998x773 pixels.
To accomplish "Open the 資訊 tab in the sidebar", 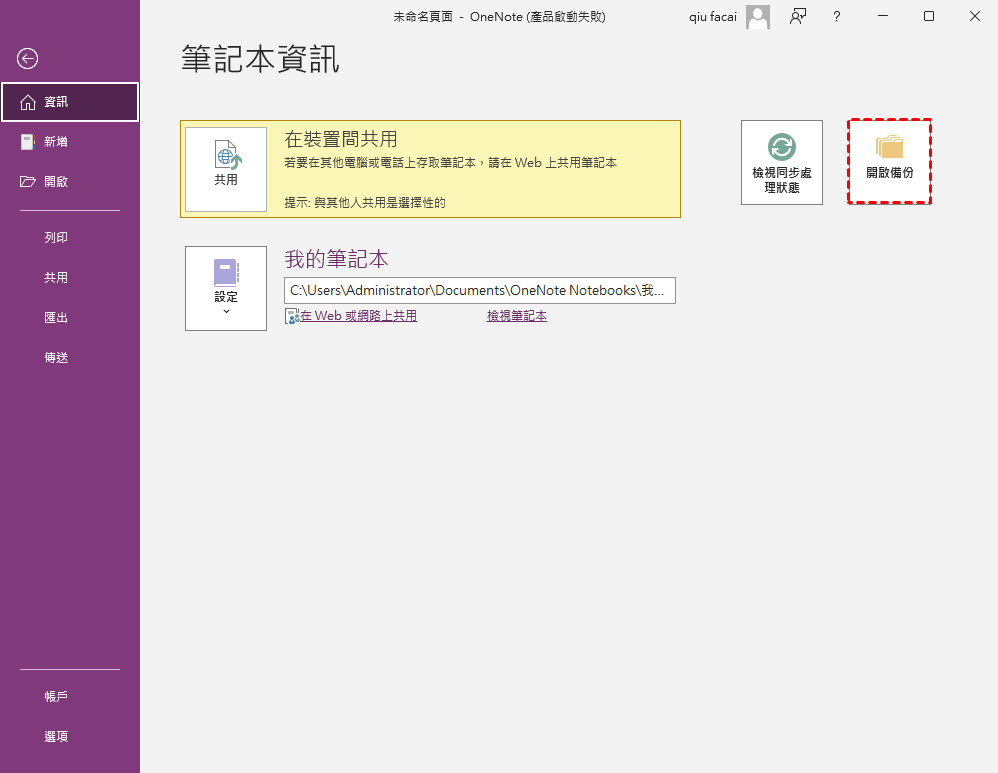I will [70, 102].
